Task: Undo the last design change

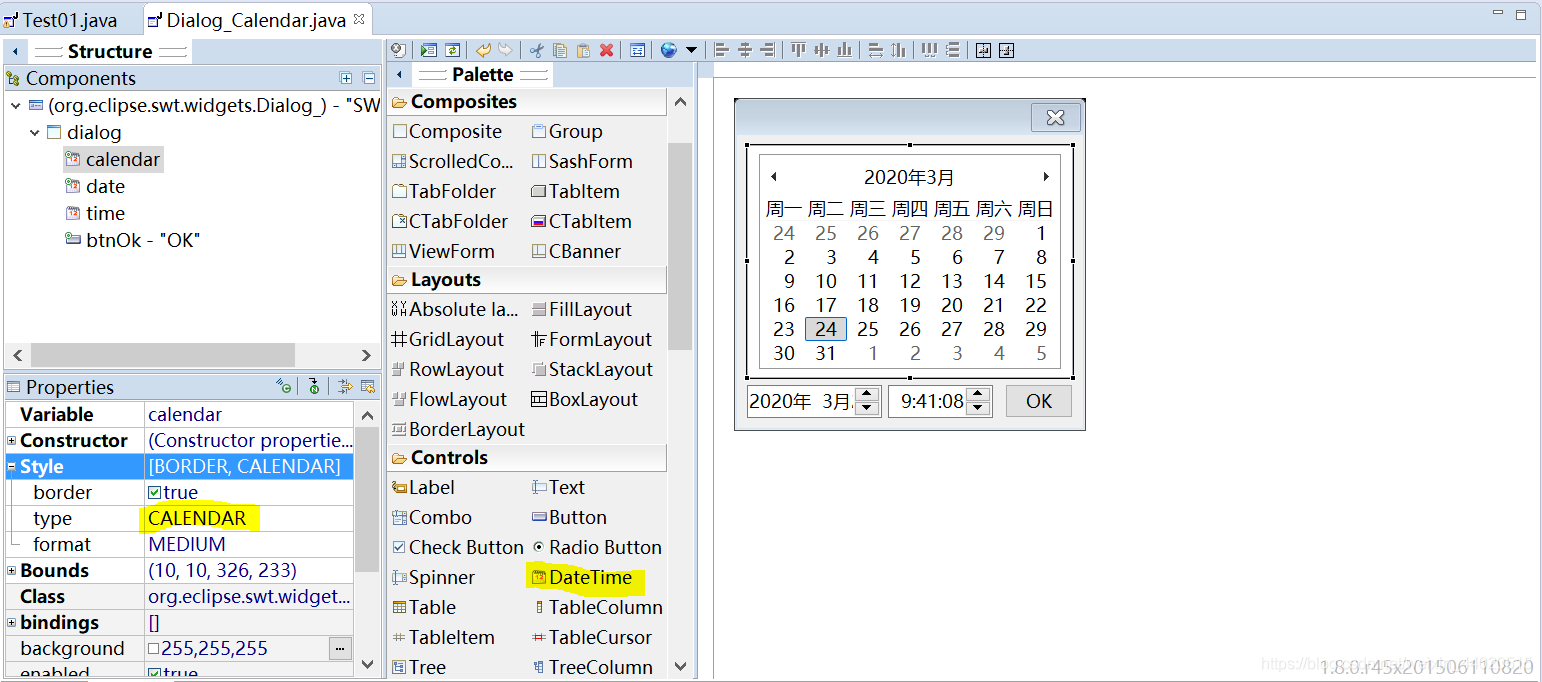Action: tap(483, 50)
